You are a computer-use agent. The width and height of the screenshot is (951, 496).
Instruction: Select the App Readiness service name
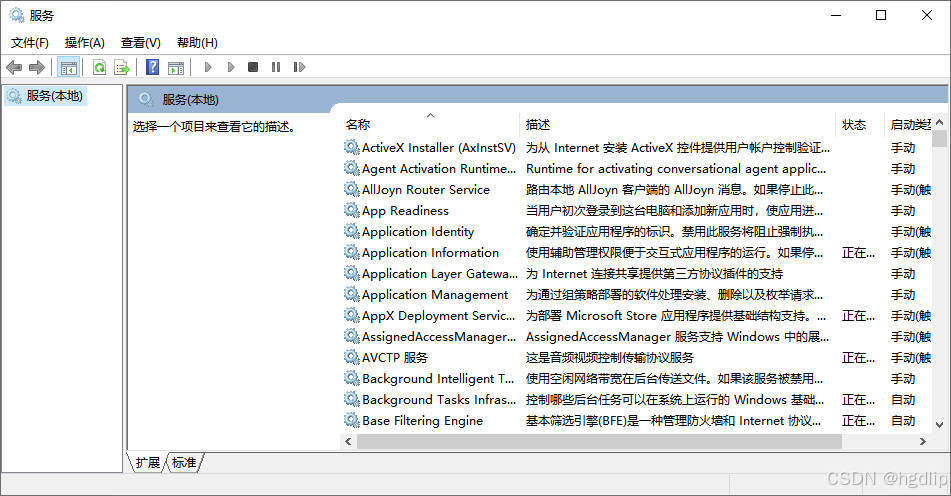tap(405, 210)
